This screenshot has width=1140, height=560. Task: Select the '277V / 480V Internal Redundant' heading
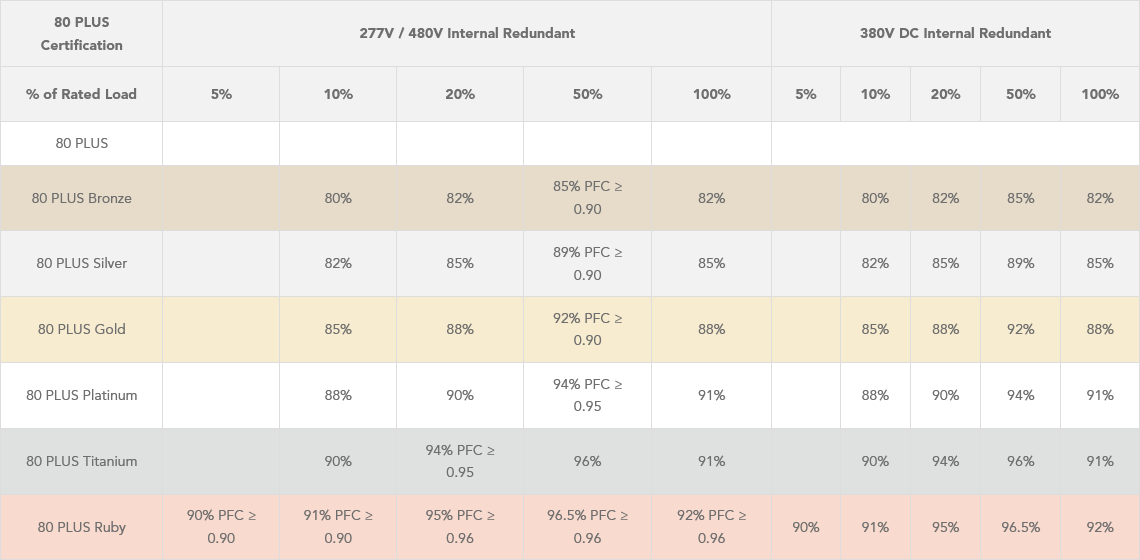[467, 33]
